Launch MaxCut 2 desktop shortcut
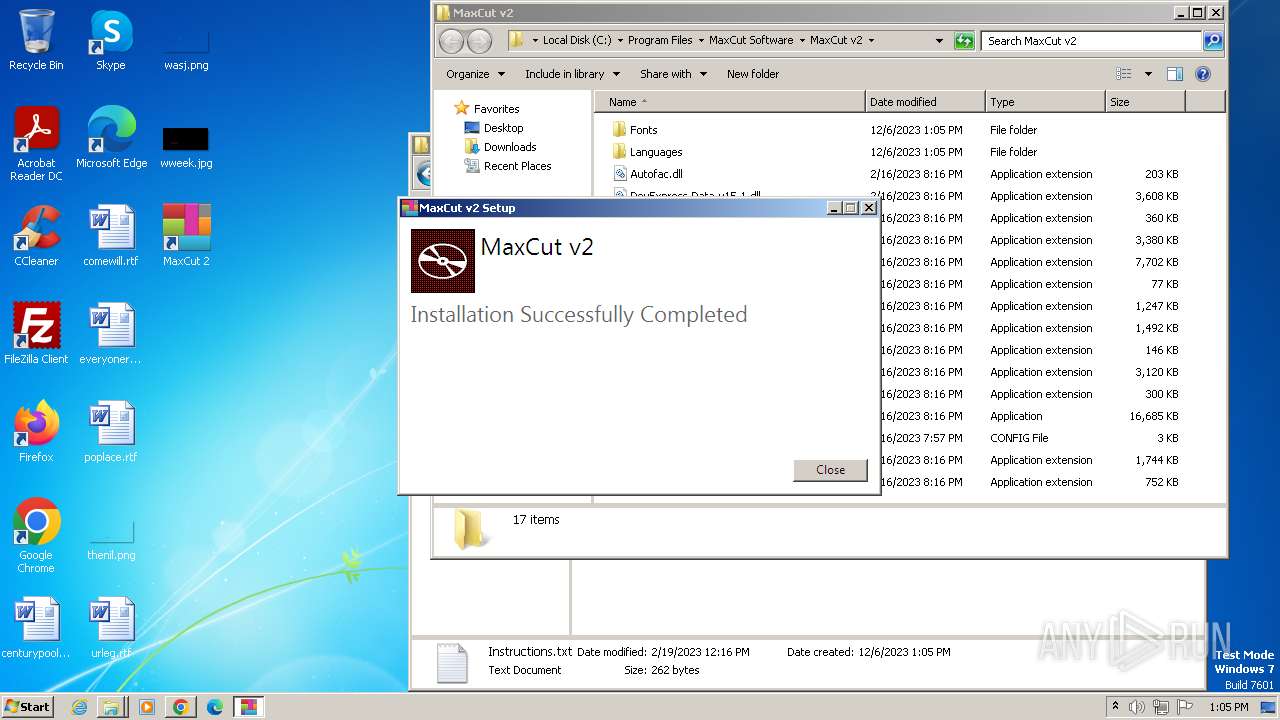This screenshot has width=1280, height=720. coord(186,236)
